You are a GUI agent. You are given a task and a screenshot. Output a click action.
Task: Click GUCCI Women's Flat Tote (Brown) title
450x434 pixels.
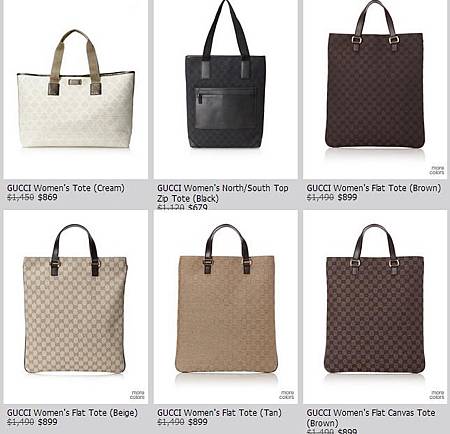(x=374, y=188)
